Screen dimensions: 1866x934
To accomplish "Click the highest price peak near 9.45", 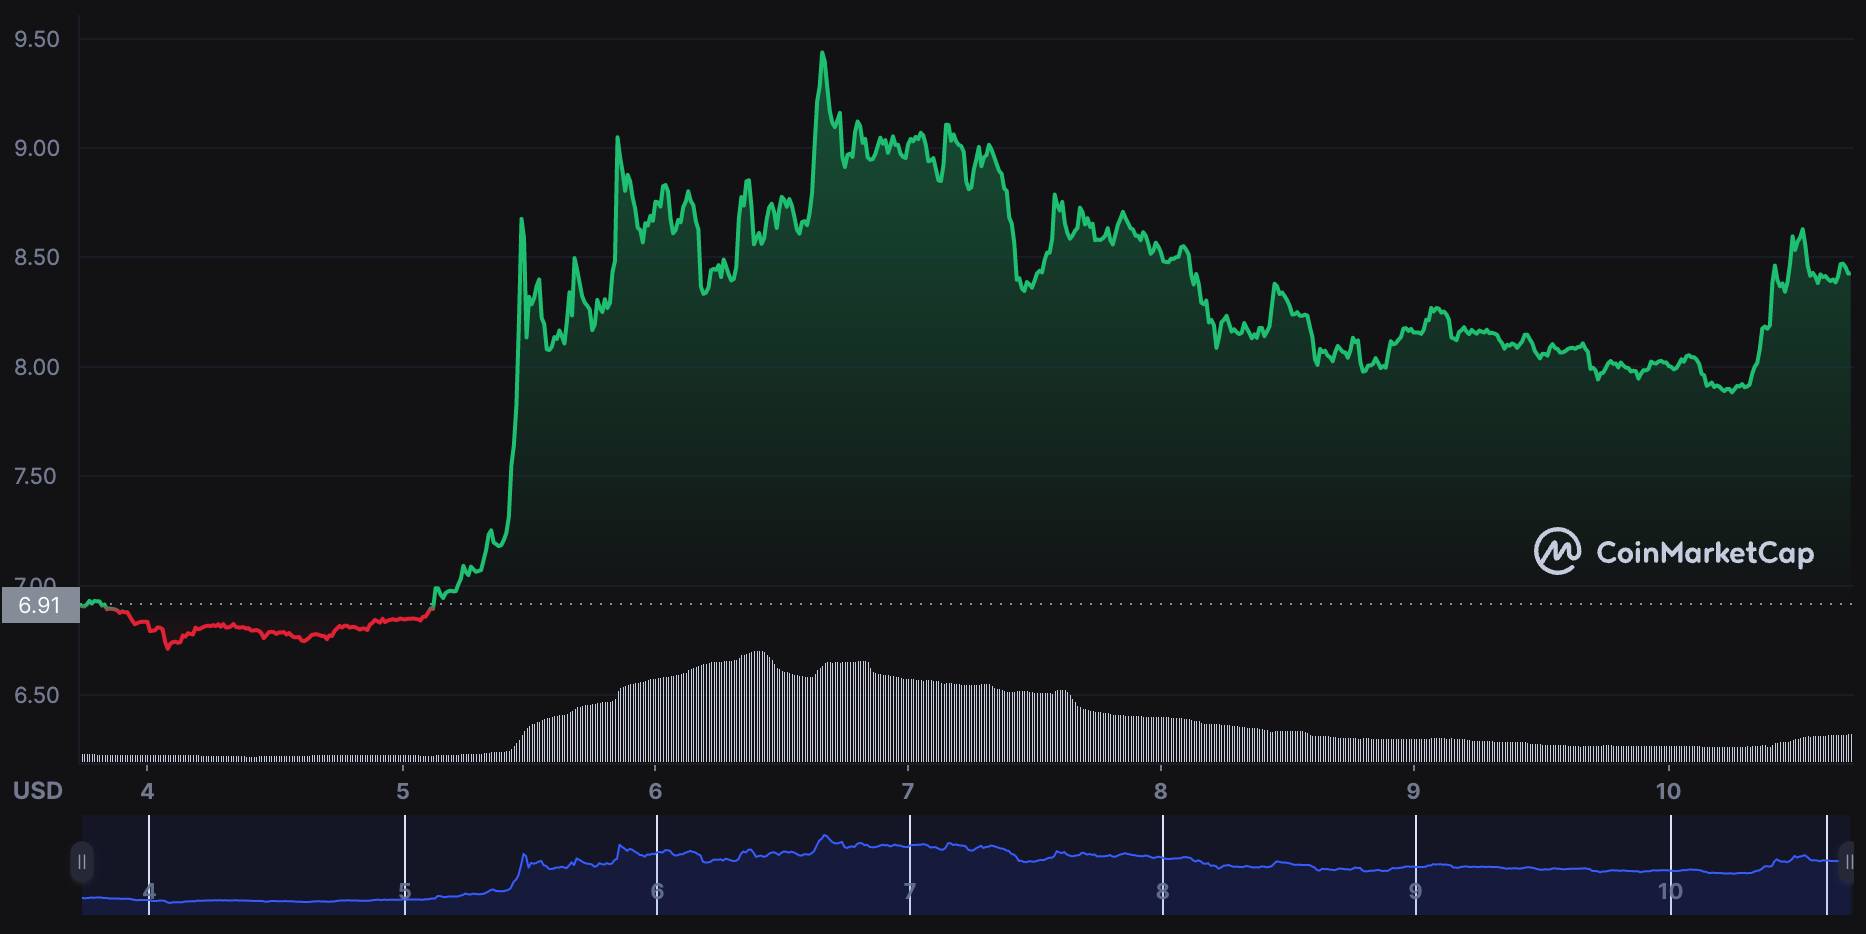I will [x=823, y=53].
